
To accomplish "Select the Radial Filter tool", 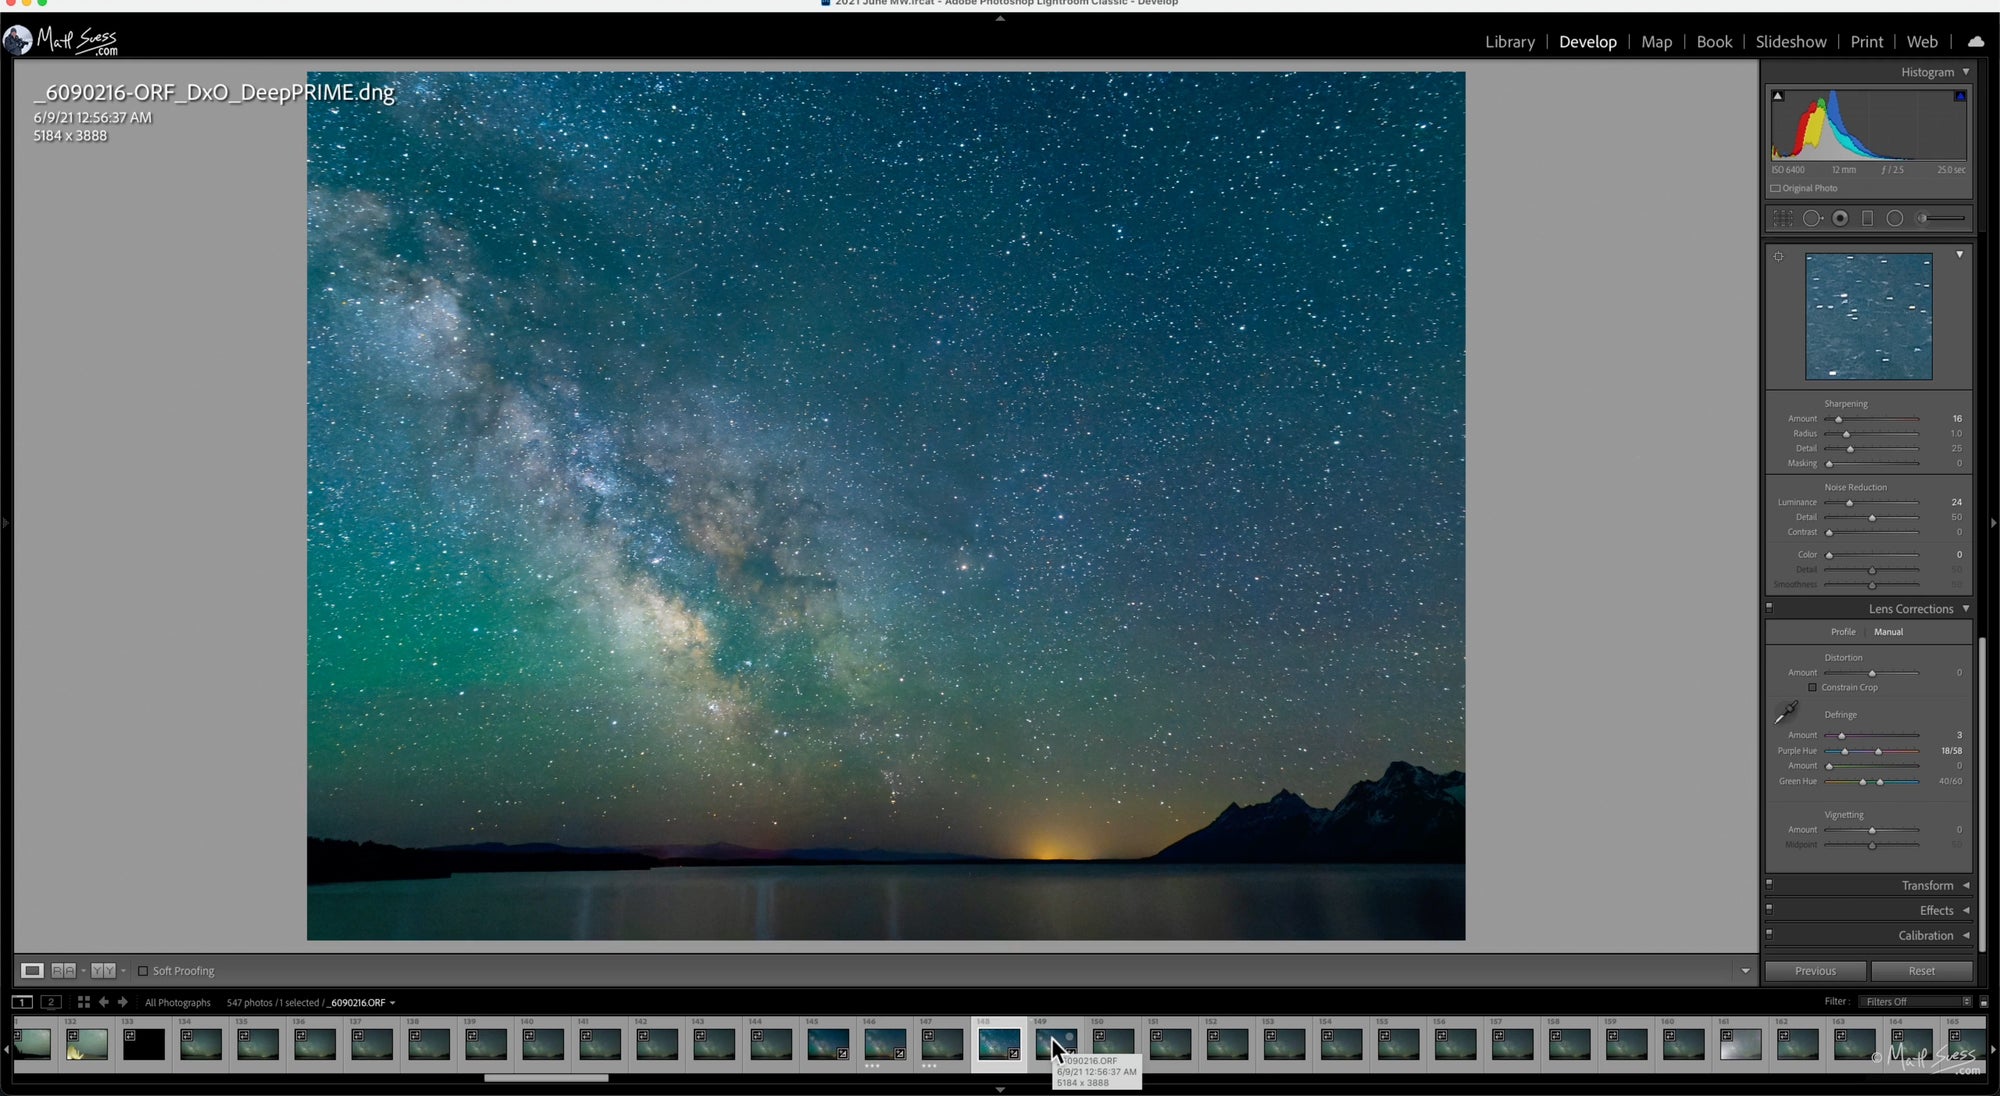I will [x=1894, y=218].
